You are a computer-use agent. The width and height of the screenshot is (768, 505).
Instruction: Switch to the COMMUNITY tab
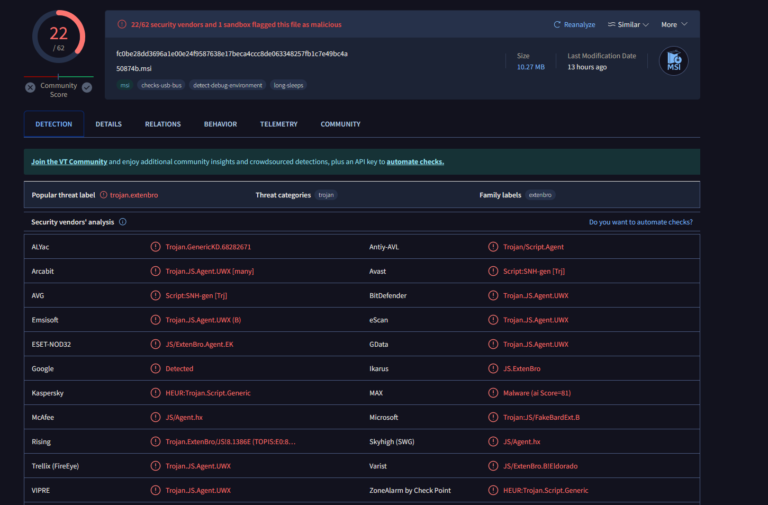click(x=340, y=124)
